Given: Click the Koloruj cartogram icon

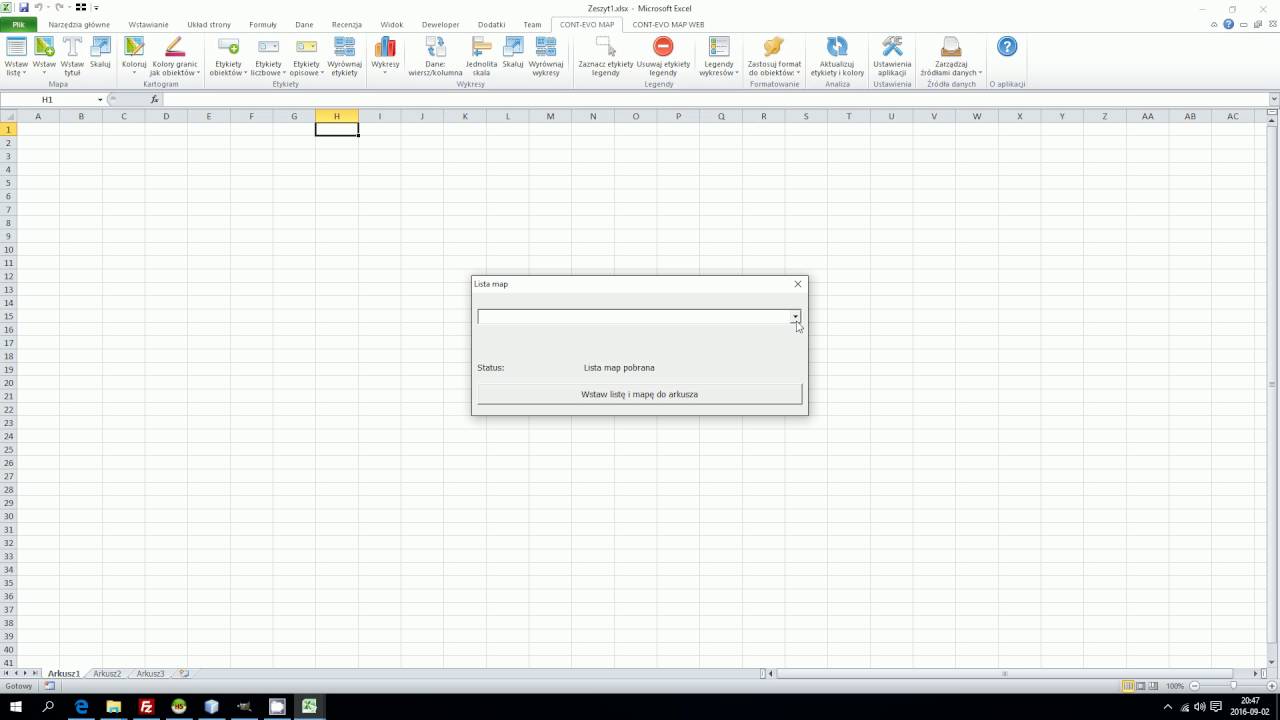Looking at the screenshot, I should click(134, 56).
